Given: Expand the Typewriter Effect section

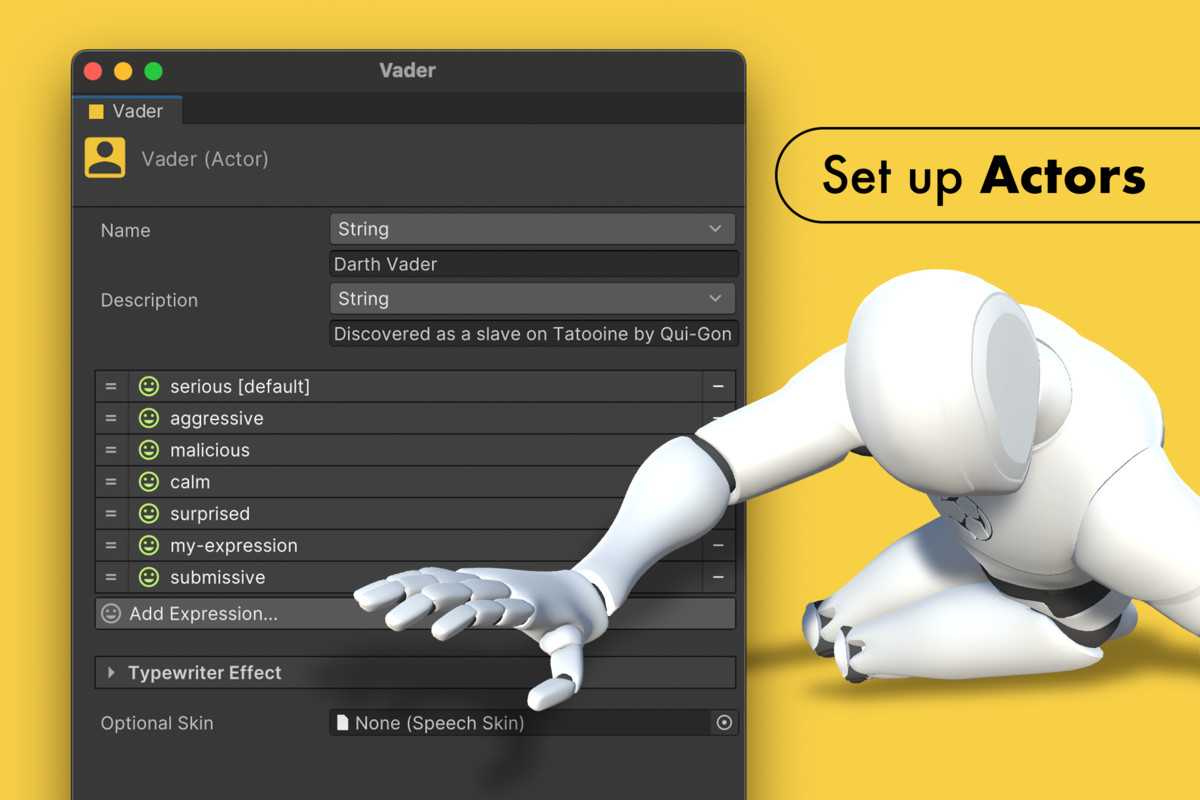Looking at the screenshot, I should (x=415, y=673).
